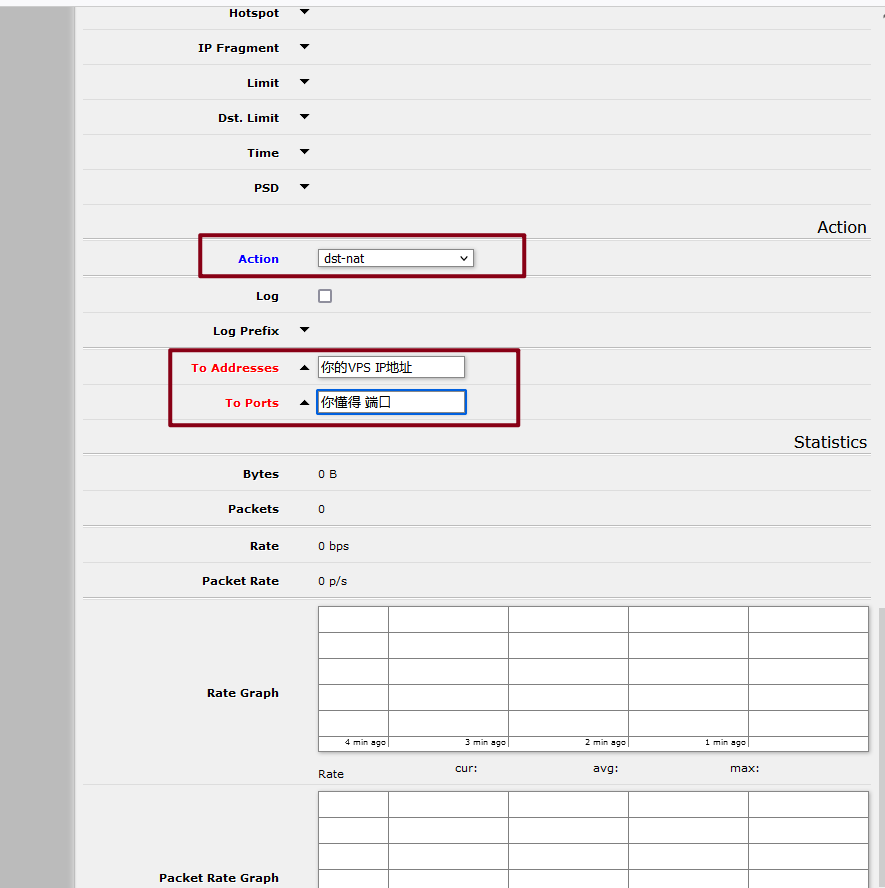Viewport: 885px width, 888px height.
Task: Expand the PSD section arrow
Action: click(305, 187)
